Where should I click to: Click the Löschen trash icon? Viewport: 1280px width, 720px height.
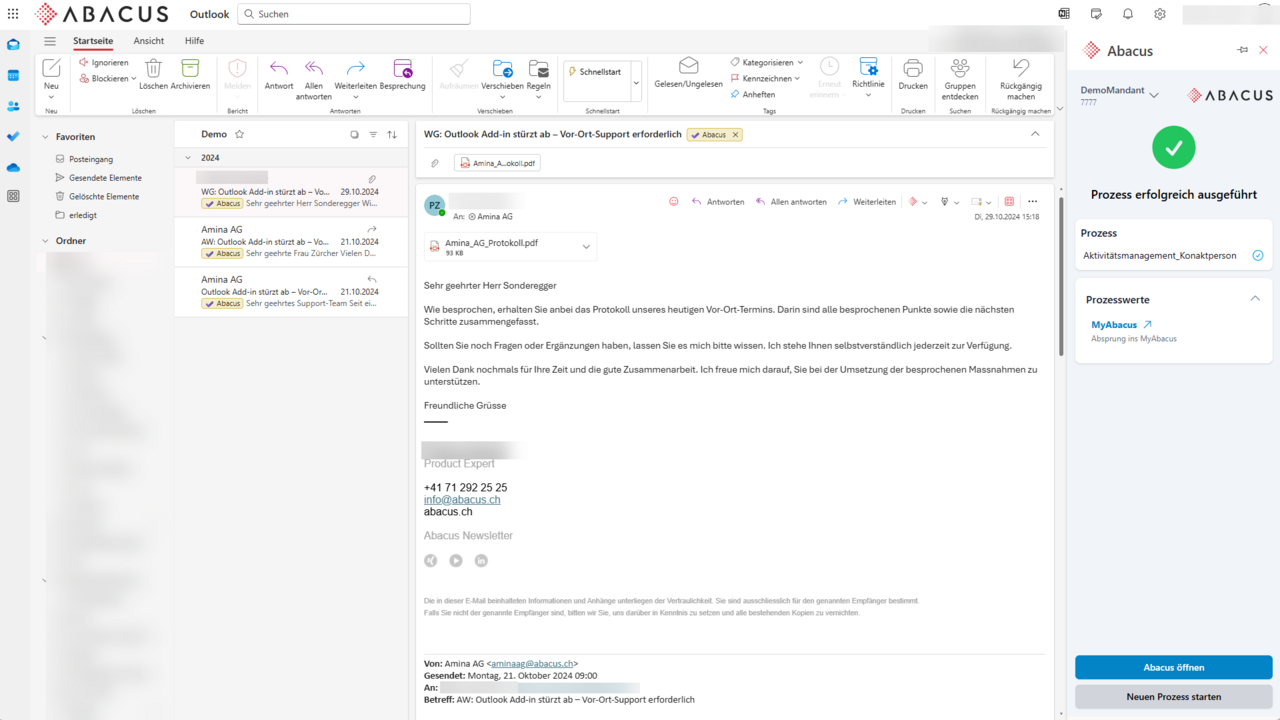(x=153, y=69)
